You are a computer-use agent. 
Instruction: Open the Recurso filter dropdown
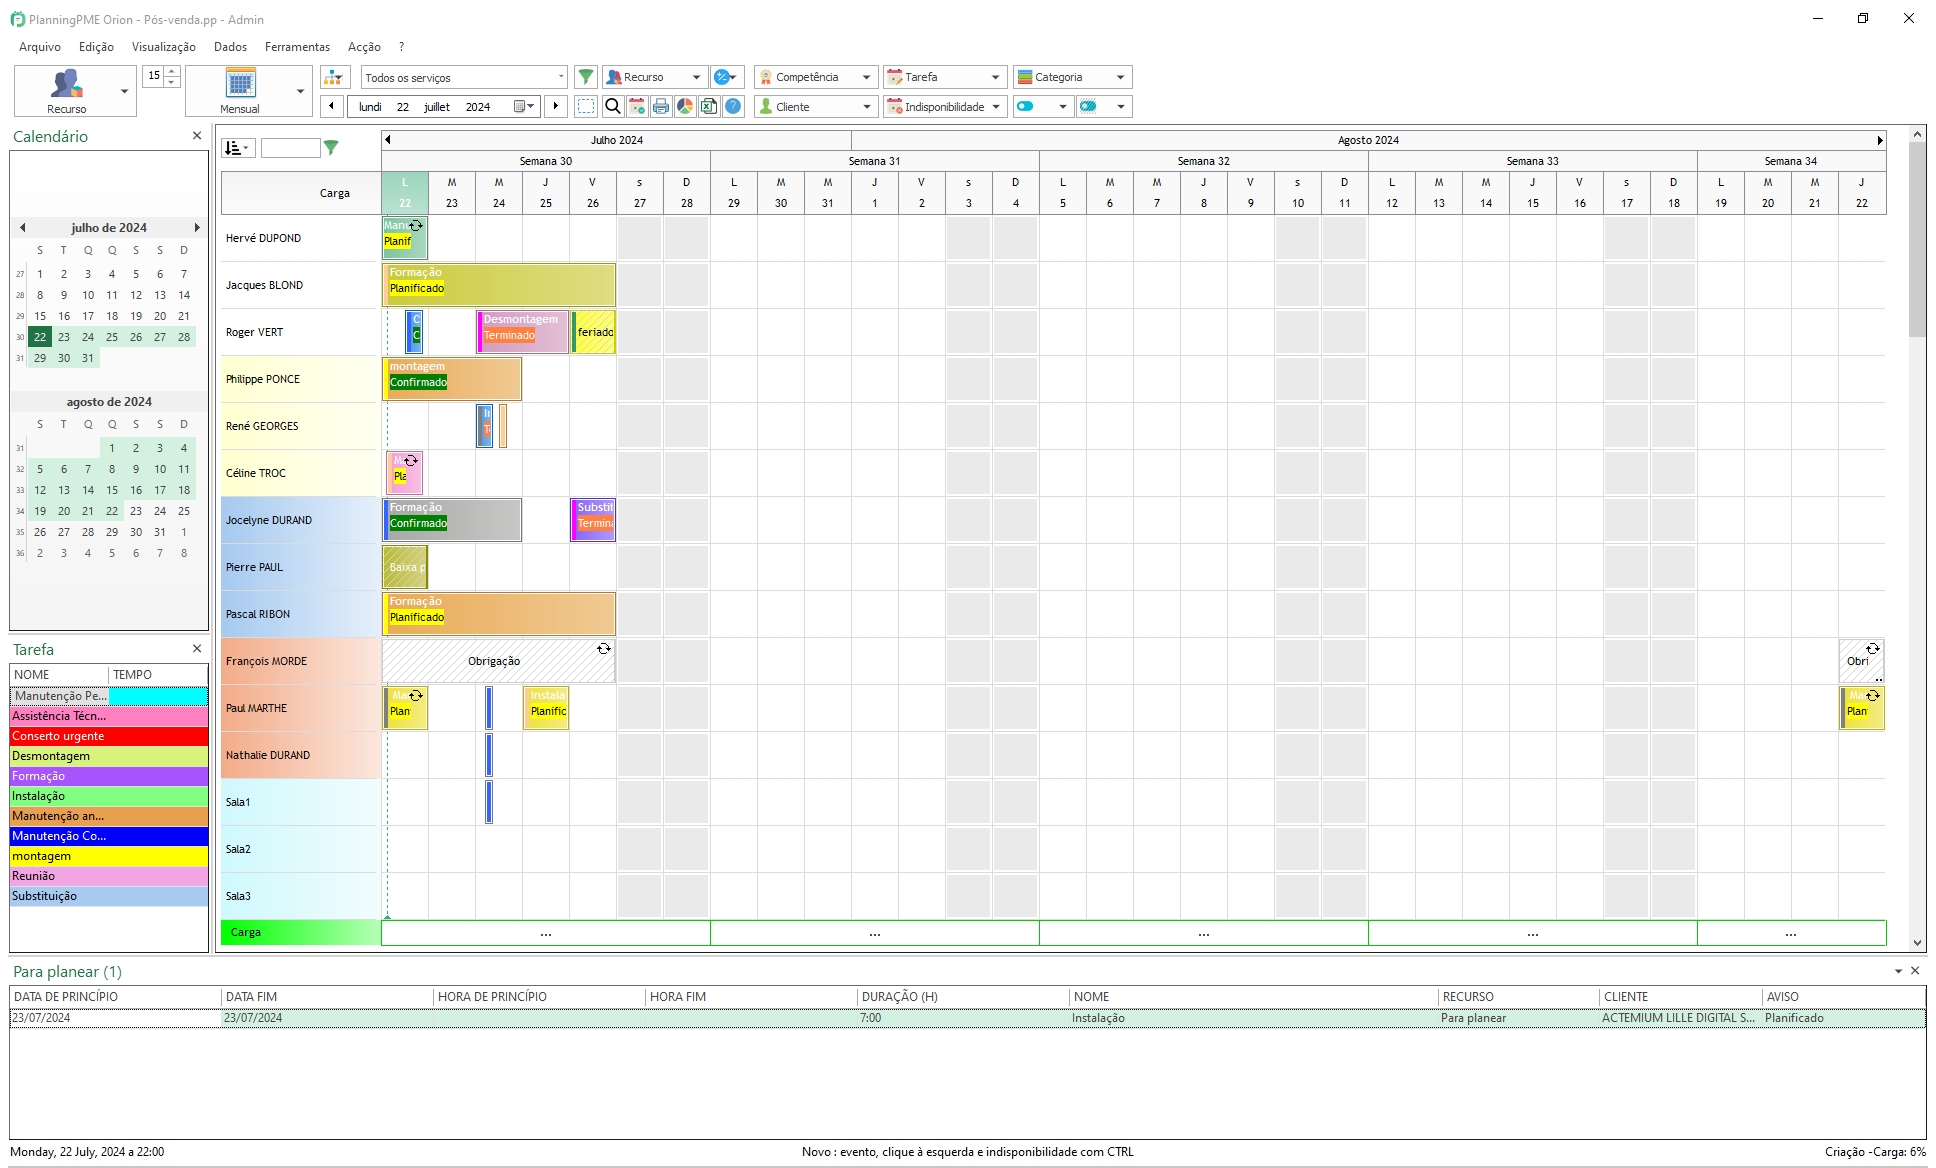655,77
